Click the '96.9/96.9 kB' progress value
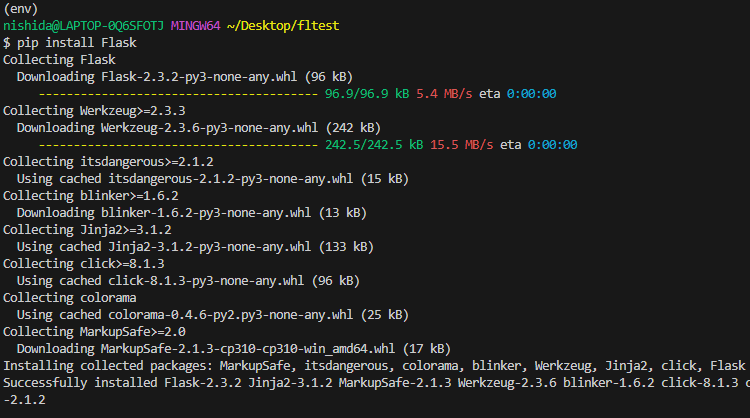This screenshot has height=418, width=750. 367,94
